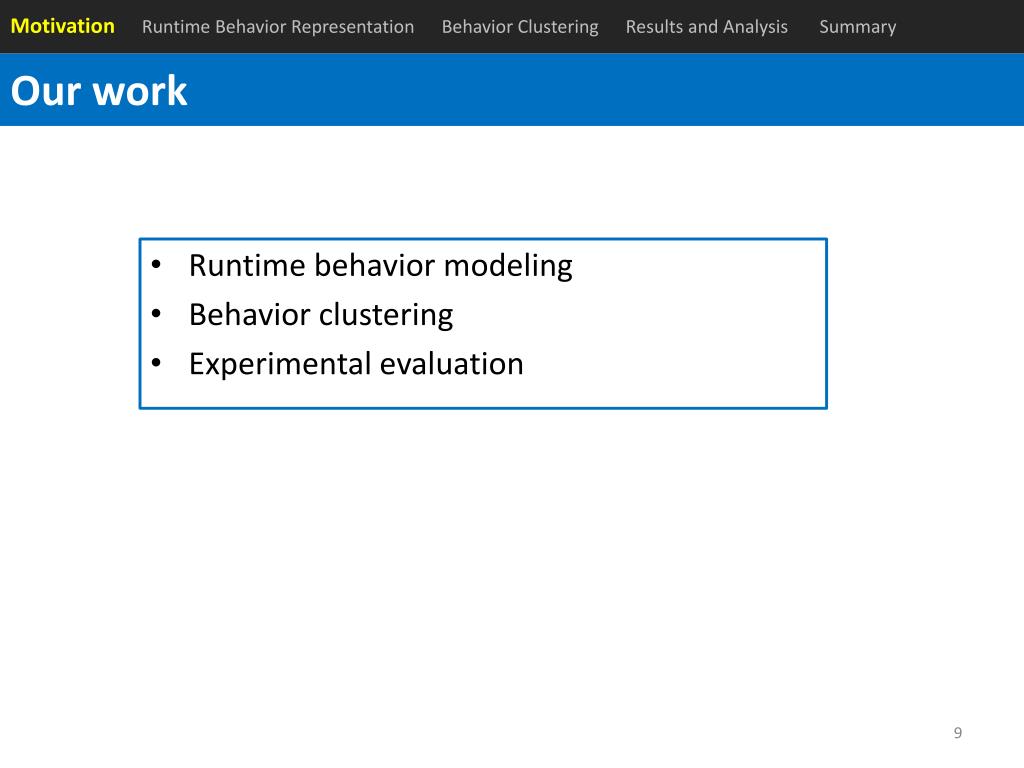Go to Behavior Clustering section
Viewport: 1024px width, 768px height.
pos(520,27)
